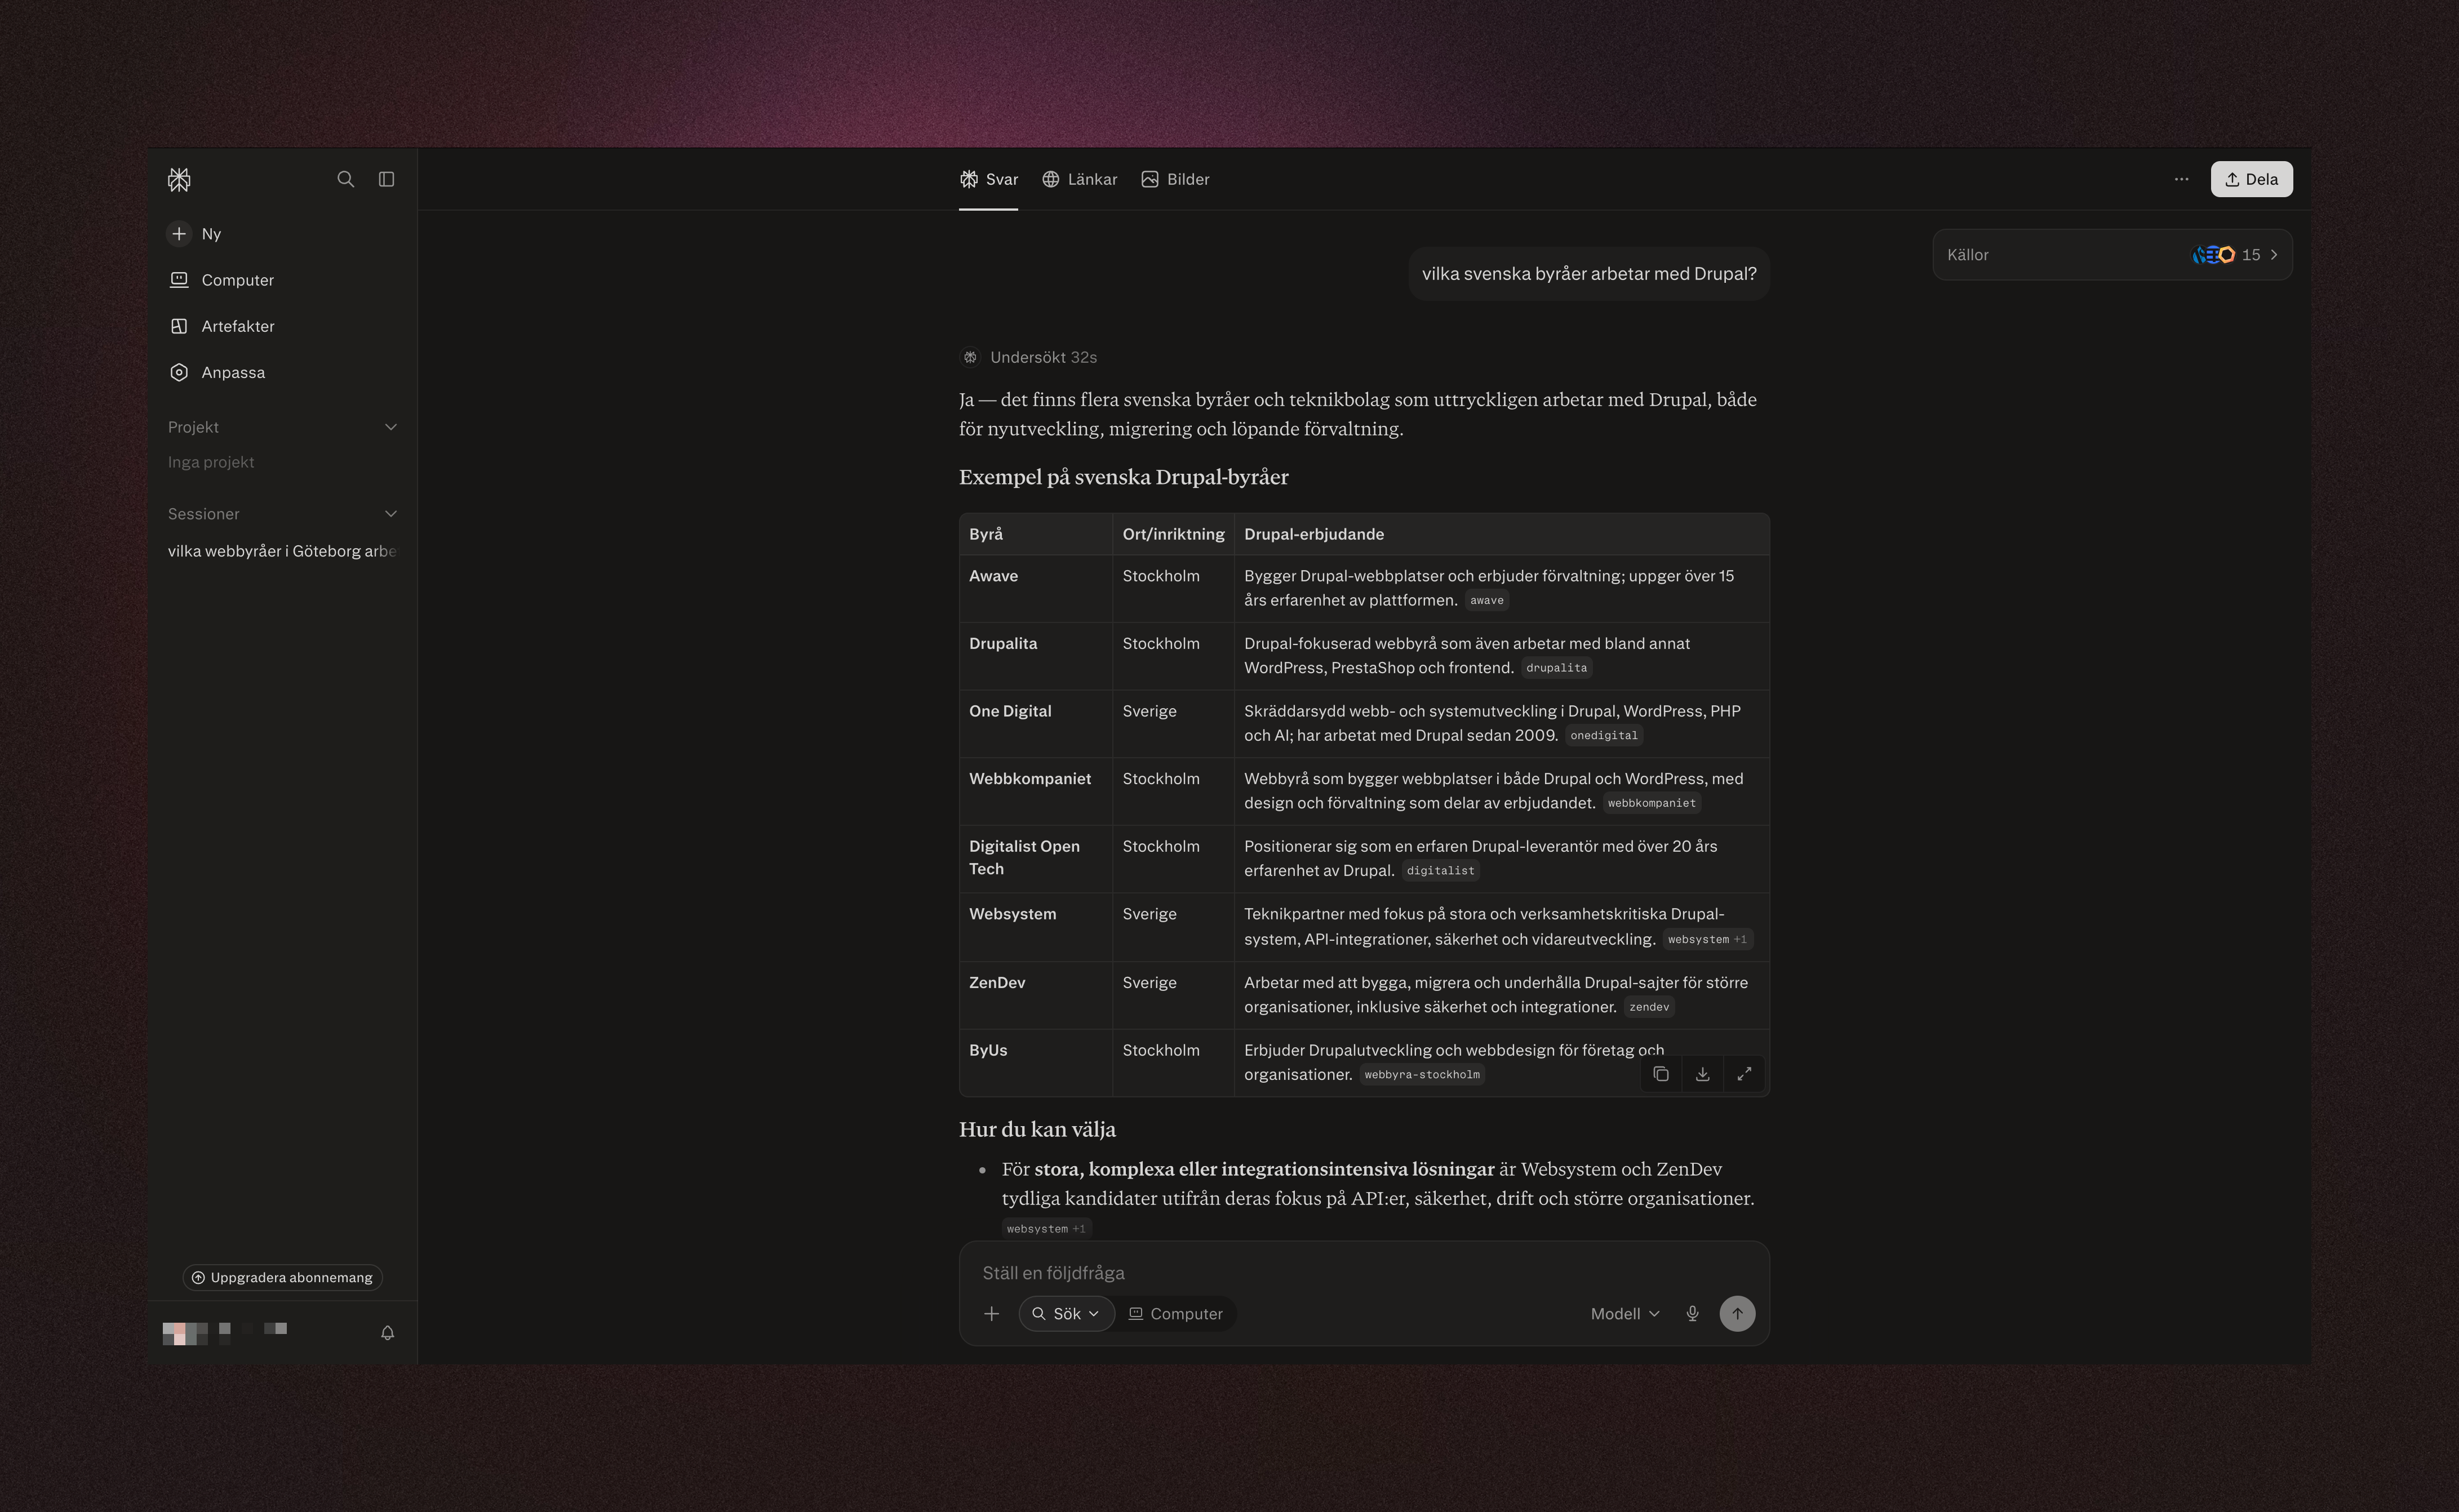The image size is (2459, 1512).
Task: Activate the microphone voice input icon
Action: click(1692, 1314)
